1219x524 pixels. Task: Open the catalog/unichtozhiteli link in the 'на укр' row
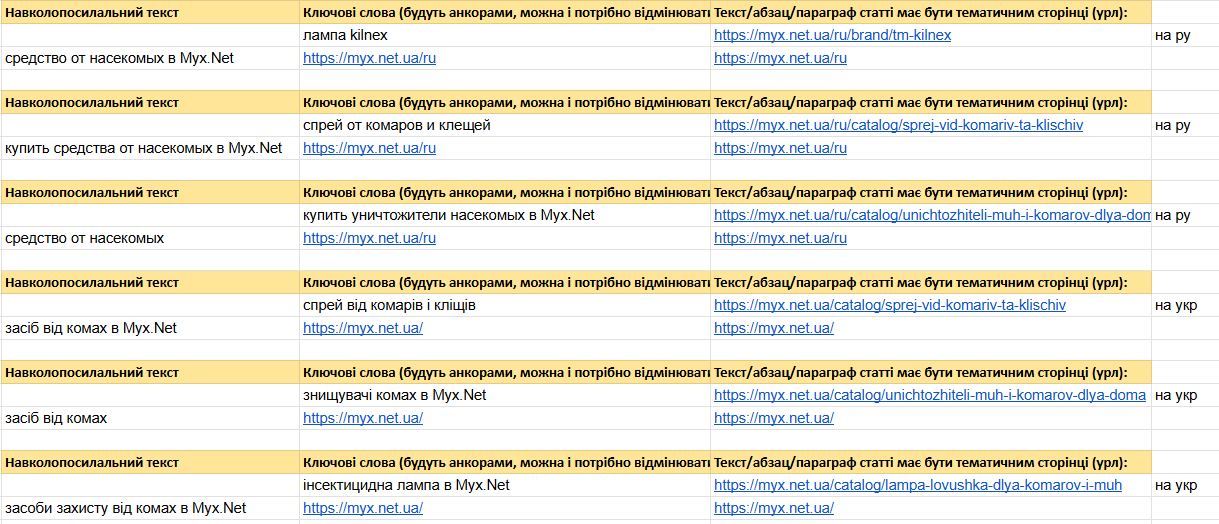pyautogui.click(x=930, y=395)
